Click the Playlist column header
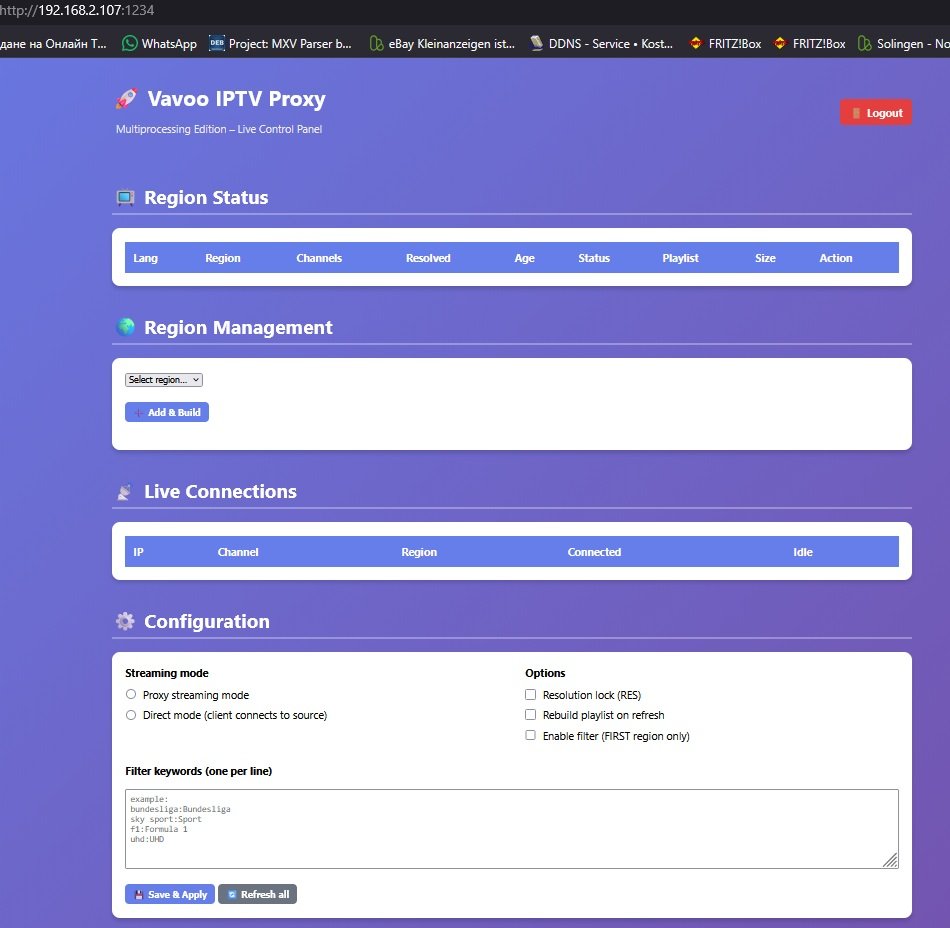Image resolution: width=950 pixels, height=928 pixels. tap(680, 258)
